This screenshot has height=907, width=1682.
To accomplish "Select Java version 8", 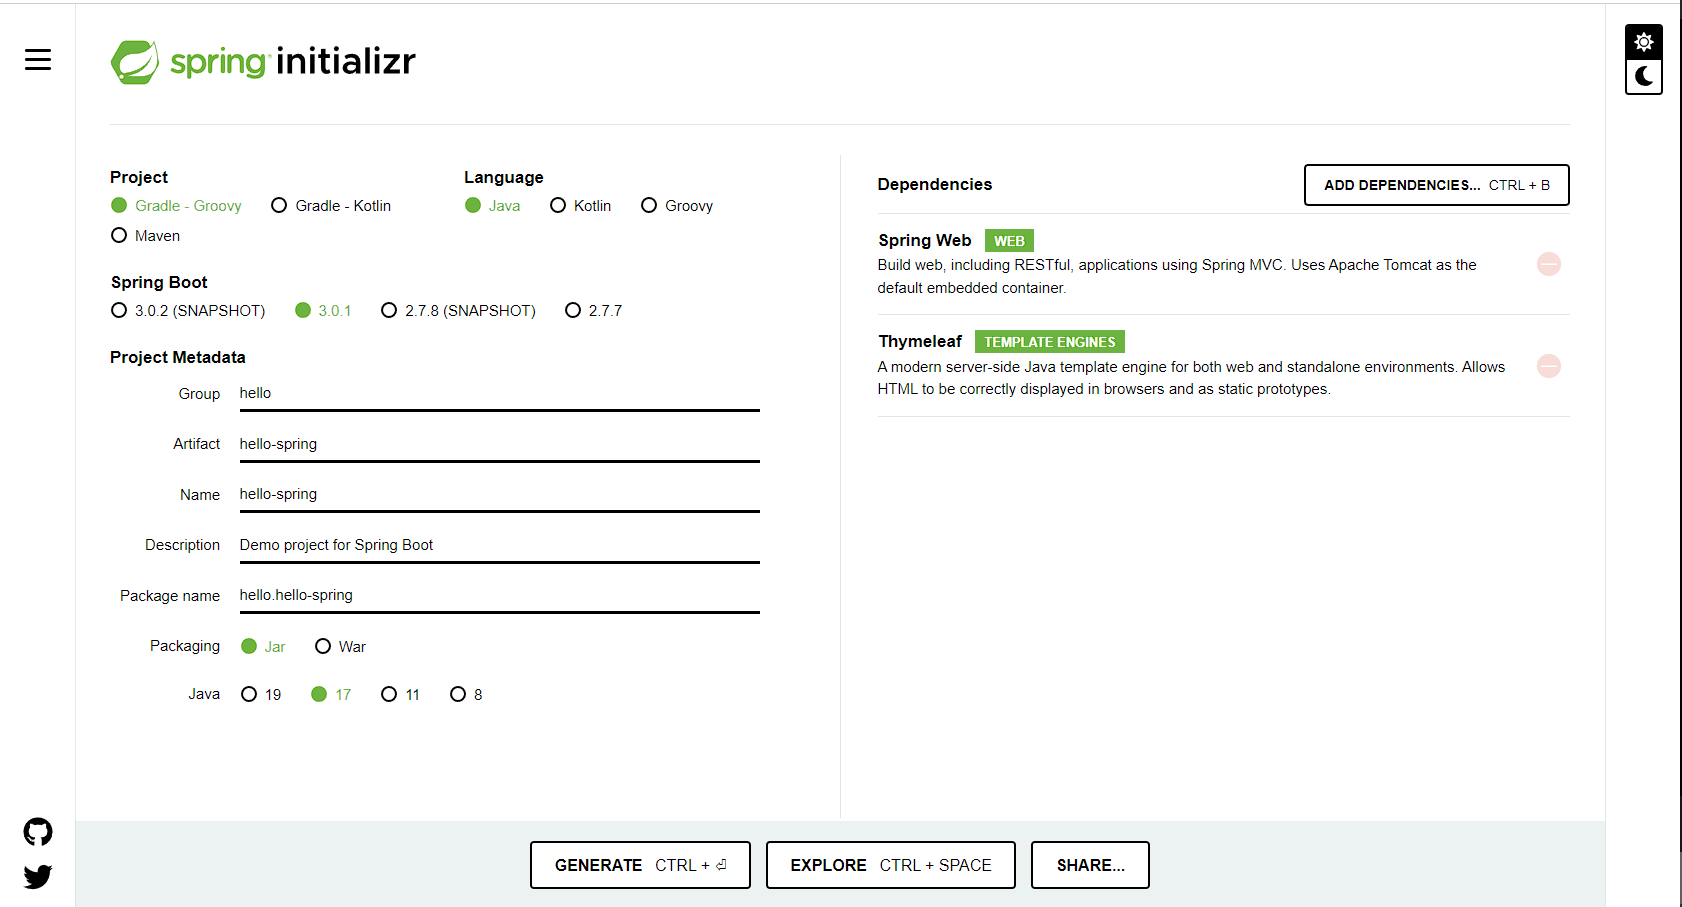I will click(x=467, y=695).
